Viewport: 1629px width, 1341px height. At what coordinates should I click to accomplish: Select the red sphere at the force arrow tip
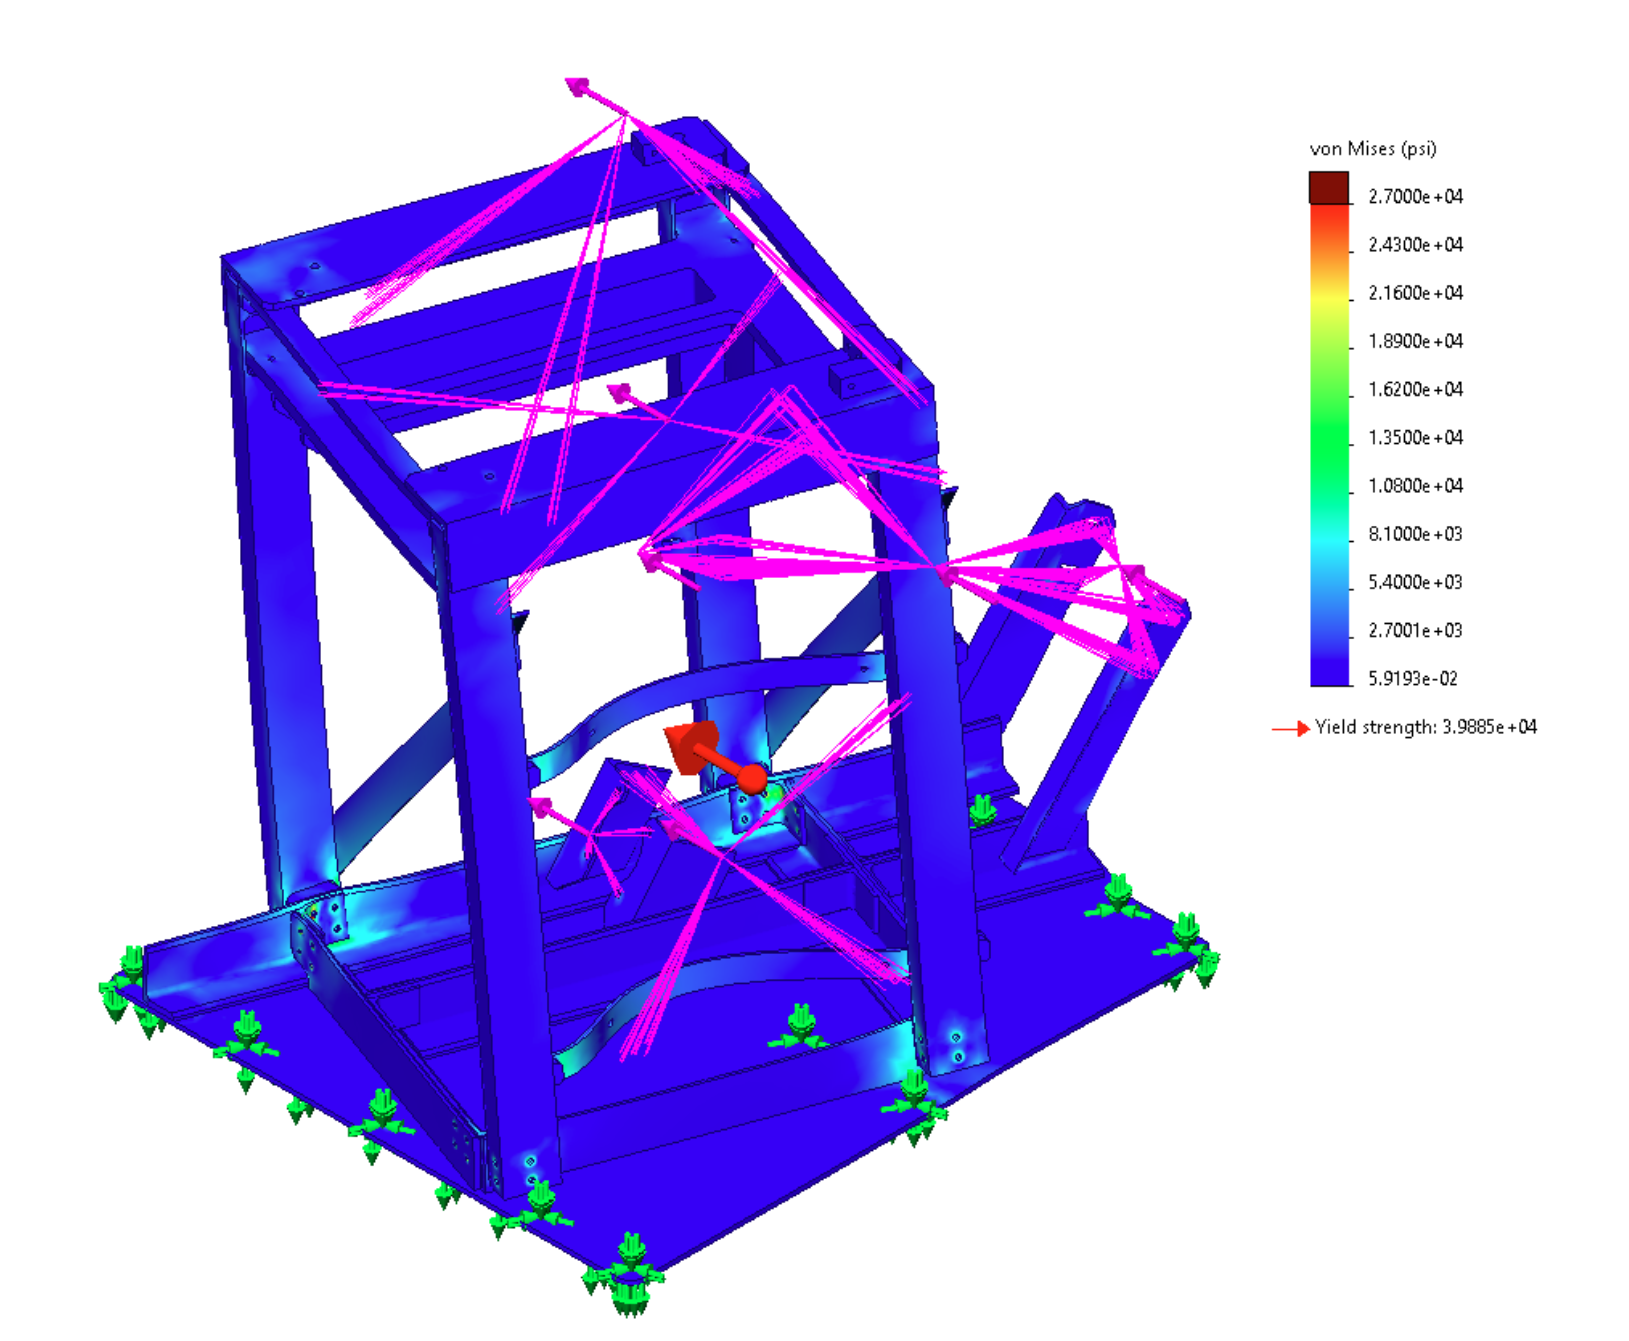coord(752,778)
